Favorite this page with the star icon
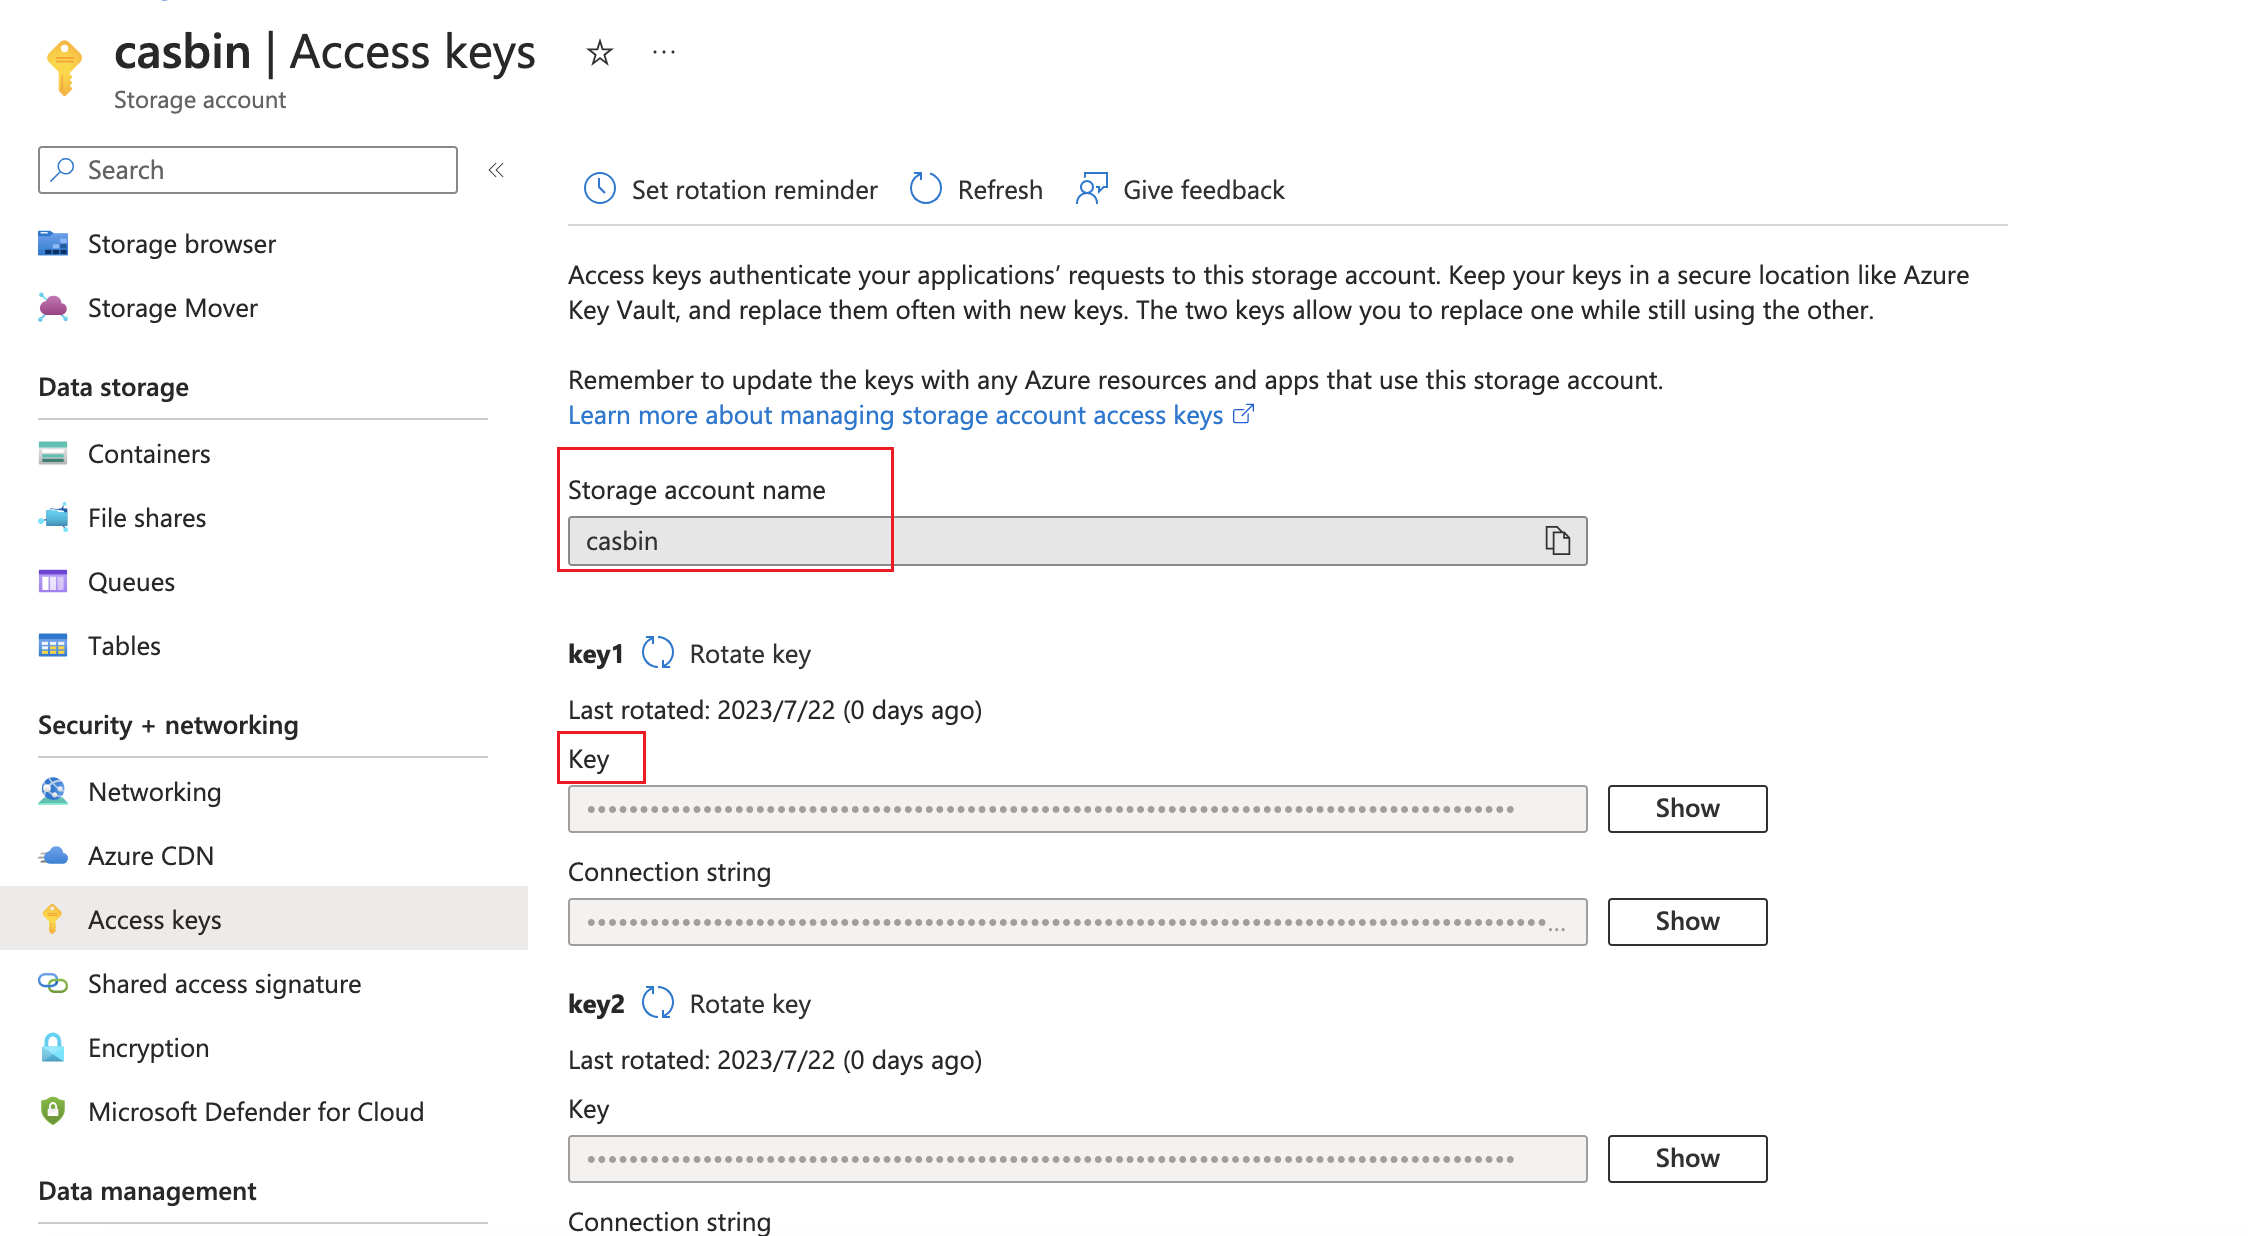This screenshot has width=2248, height=1236. tap(599, 52)
